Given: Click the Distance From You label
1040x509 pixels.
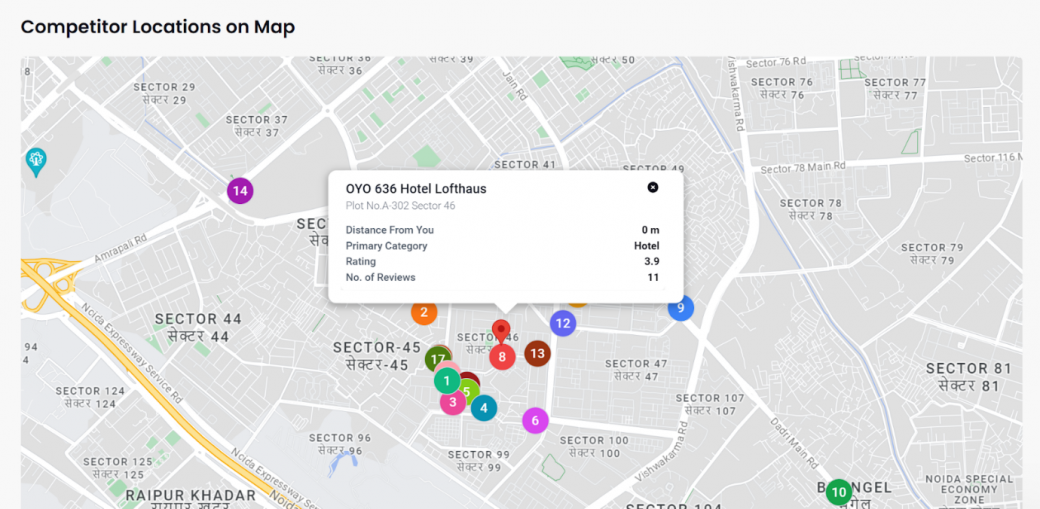Looking at the screenshot, I should click(x=389, y=230).
